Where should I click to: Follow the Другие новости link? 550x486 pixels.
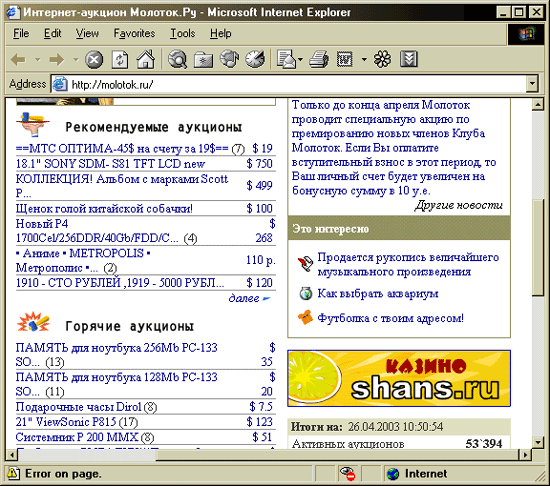(459, 205)
